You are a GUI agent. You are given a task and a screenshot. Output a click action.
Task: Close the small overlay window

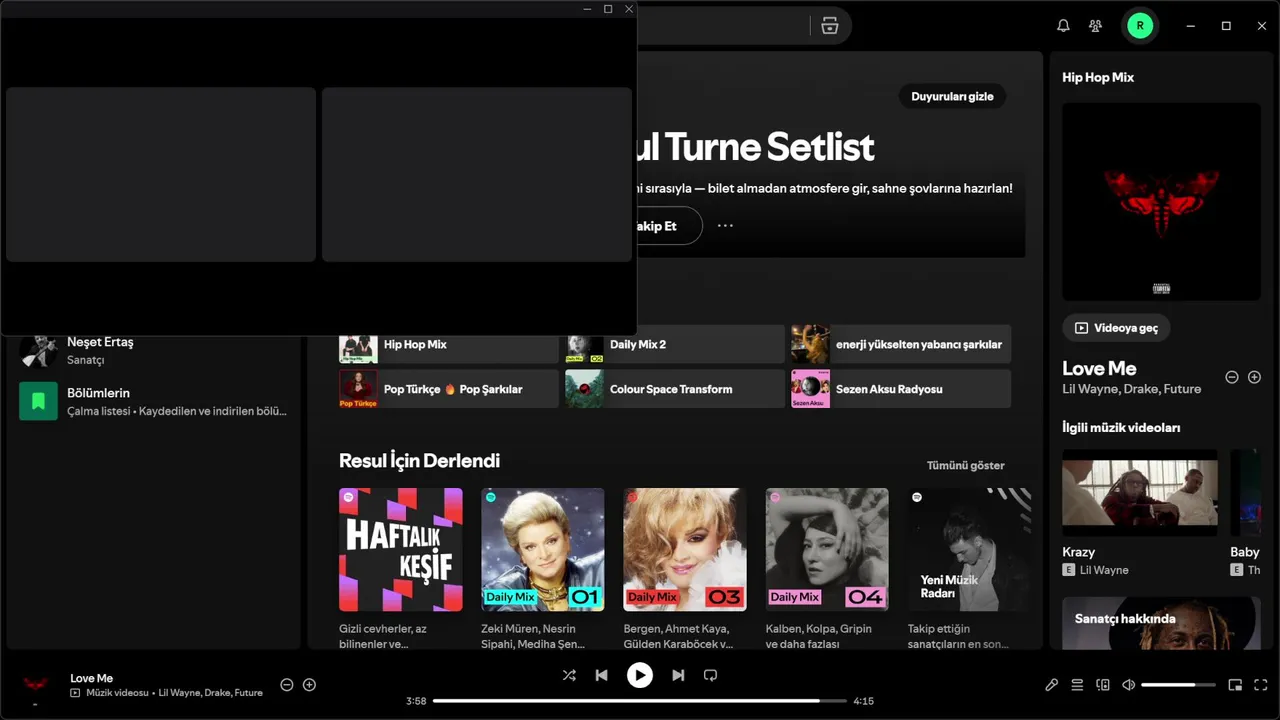pyautogui.click(x=629, y=9)
